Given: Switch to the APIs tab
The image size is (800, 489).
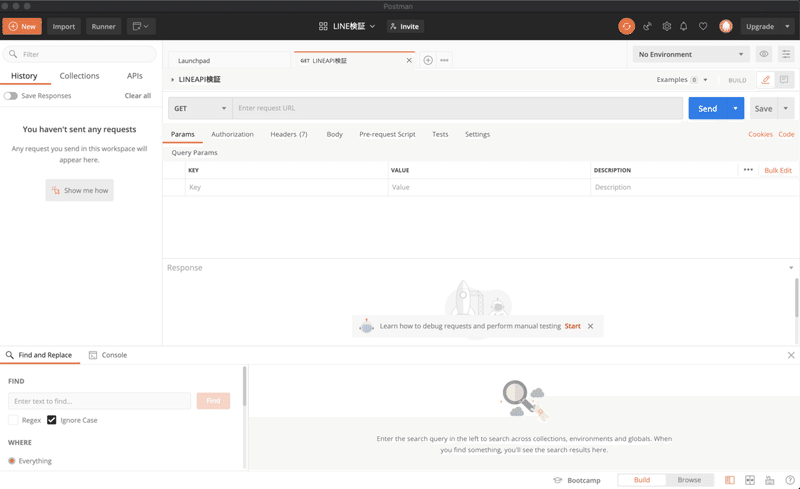Looking at the screenshot, I should coord(135,76).
